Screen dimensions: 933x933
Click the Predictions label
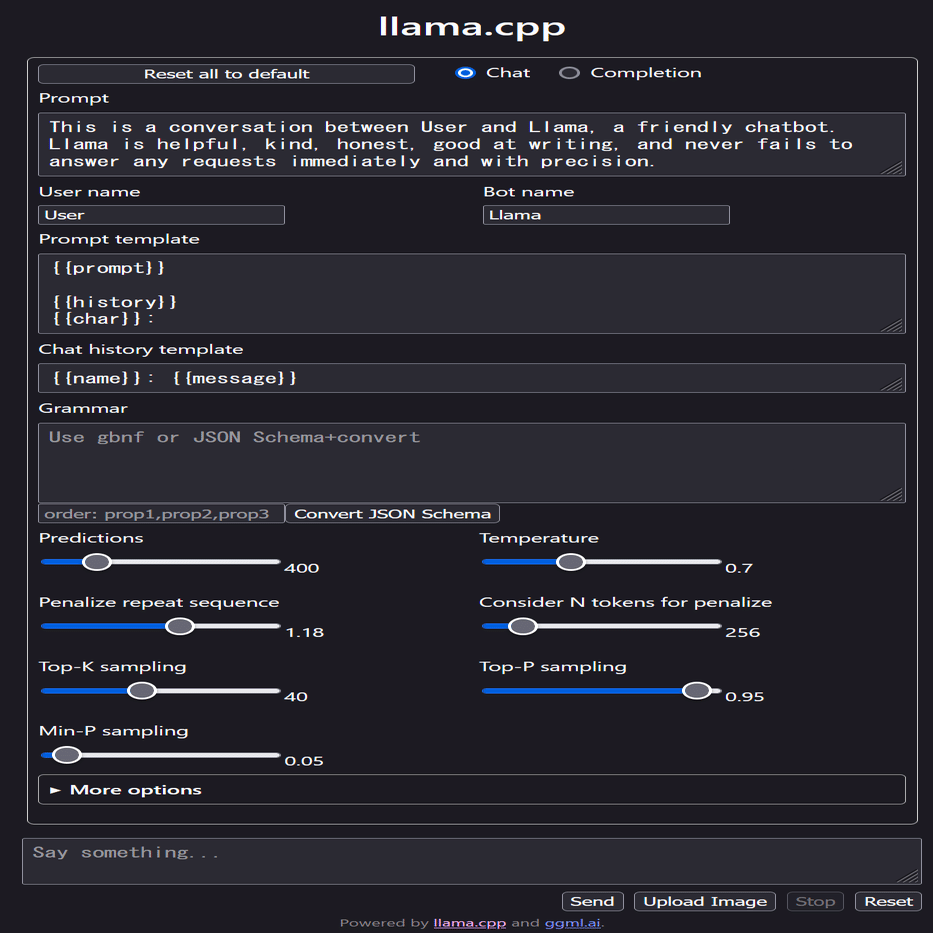(x=91, y=538)
